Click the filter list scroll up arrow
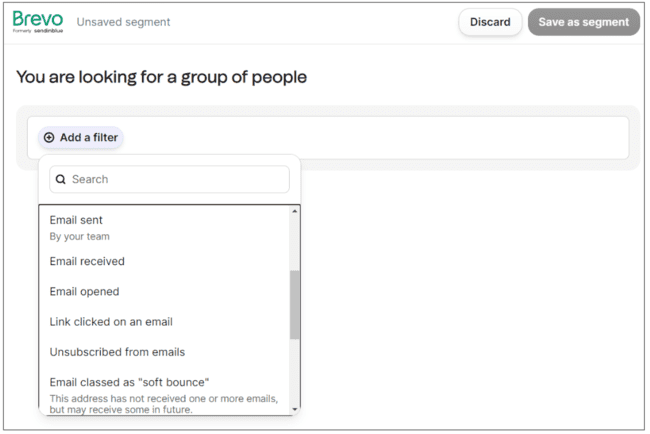This screenshot has width=650, height=434. pyautogui.click(x=295, y=212)
